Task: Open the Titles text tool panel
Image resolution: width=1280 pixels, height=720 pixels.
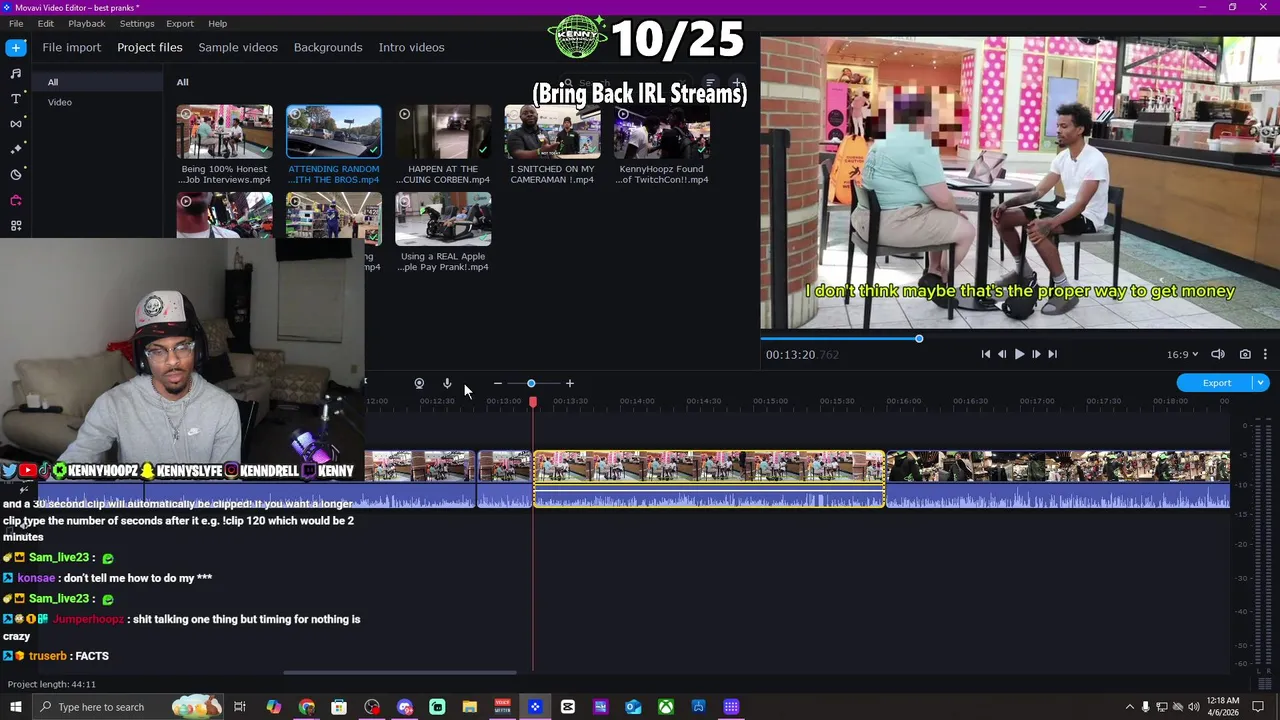Action: coord(15,99)
